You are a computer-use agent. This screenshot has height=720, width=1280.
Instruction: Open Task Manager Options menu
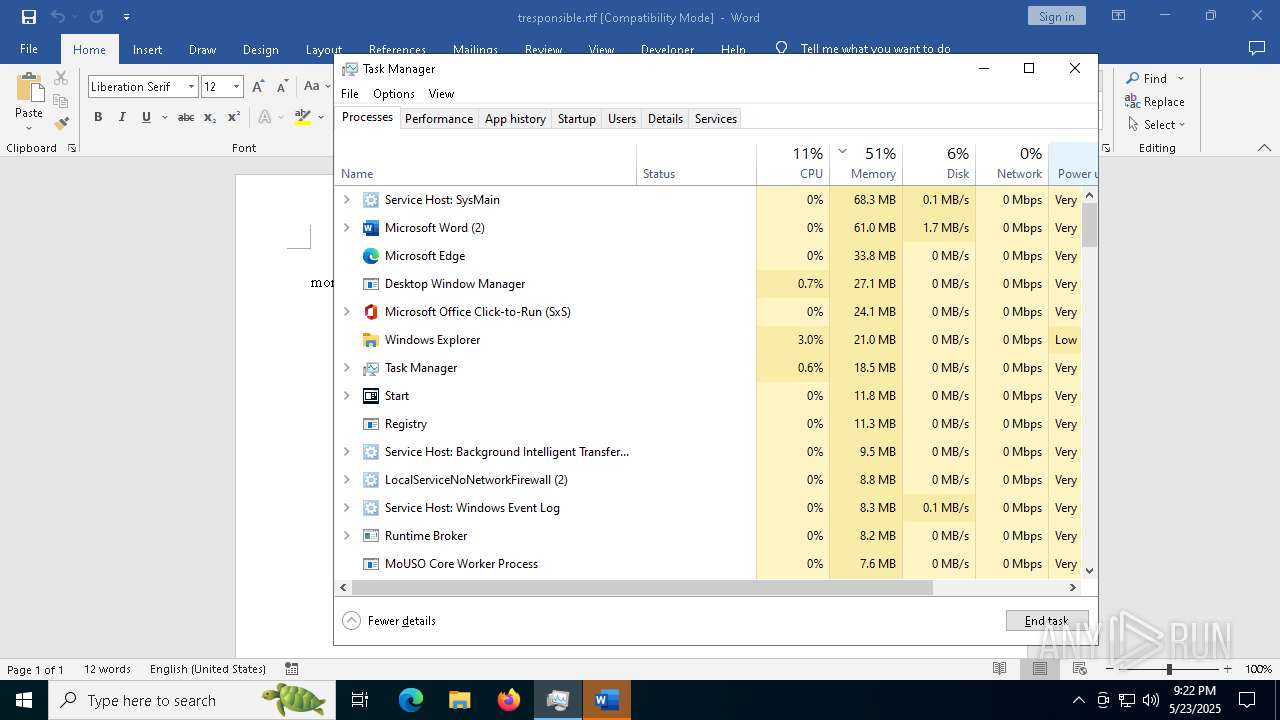pos(394,93)
